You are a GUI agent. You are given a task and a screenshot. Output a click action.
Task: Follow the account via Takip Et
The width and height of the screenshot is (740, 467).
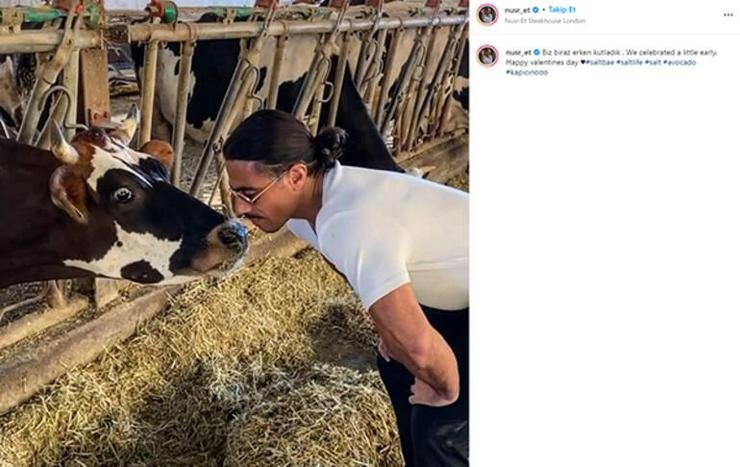tap(562, 10)
